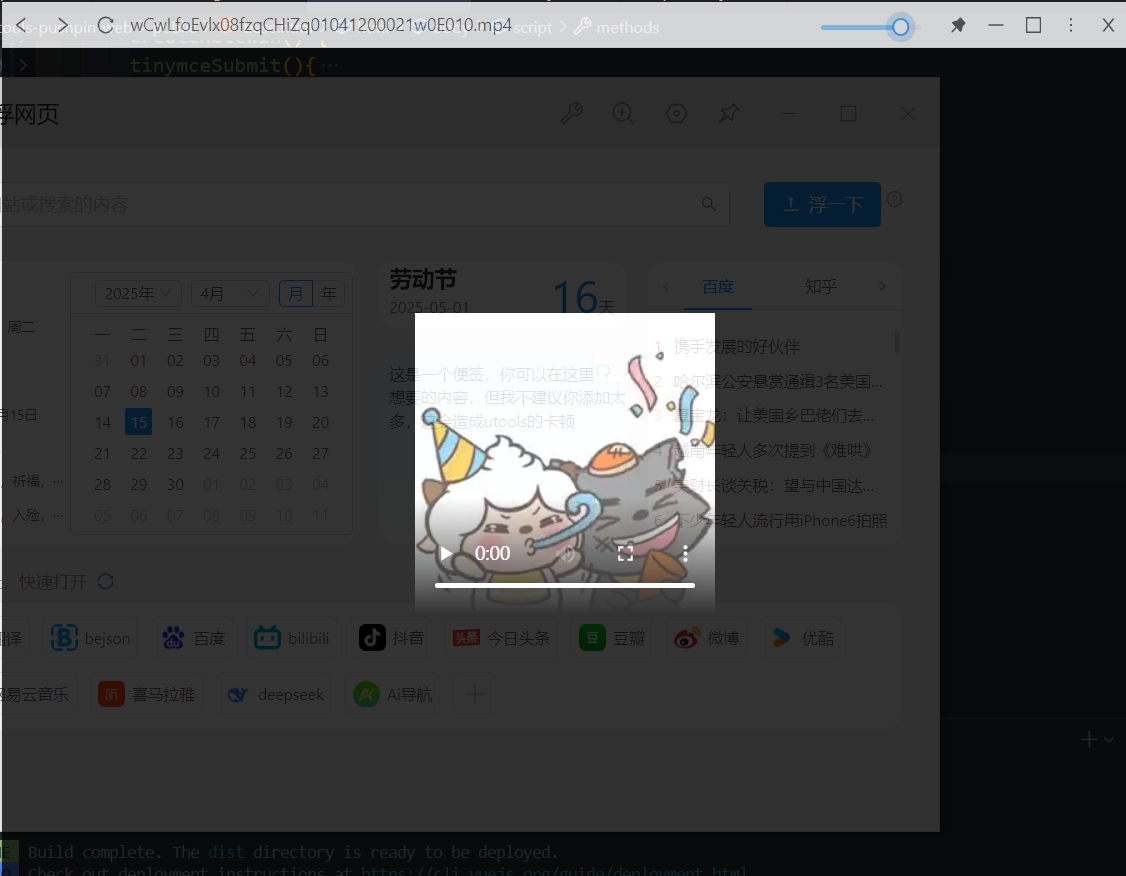Enter fullscreen on the video player

coord(625,554)
